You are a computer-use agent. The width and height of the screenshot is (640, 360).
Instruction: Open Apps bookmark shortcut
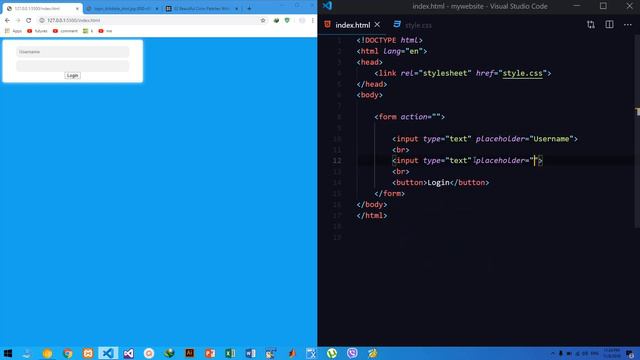[x=13, y=31]
